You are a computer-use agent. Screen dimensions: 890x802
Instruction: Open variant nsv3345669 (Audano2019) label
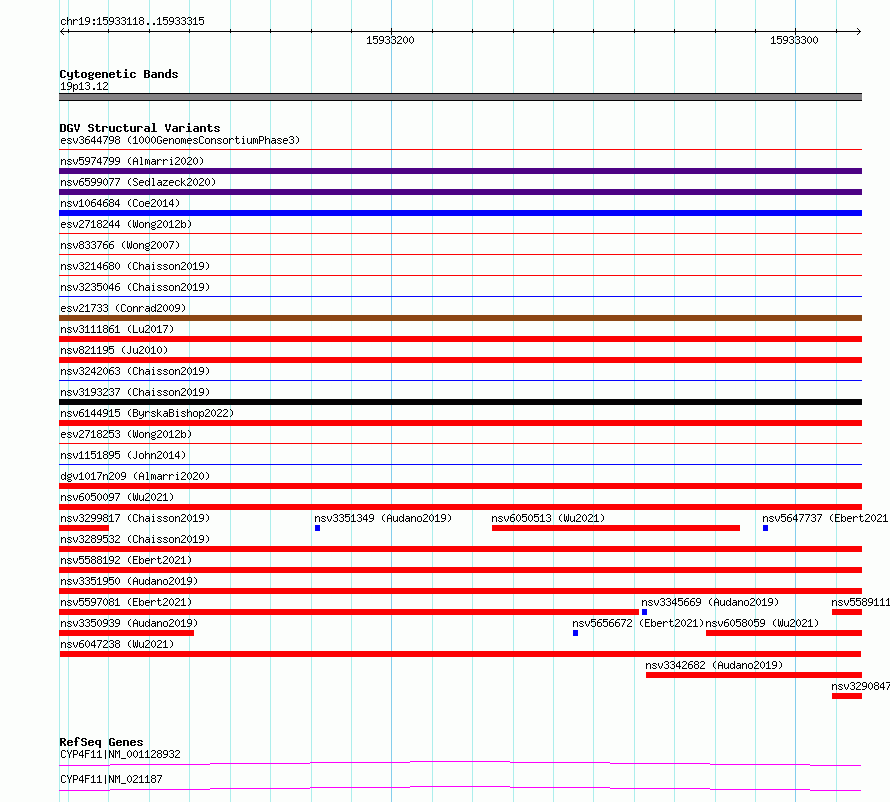click(x=710, y=602)
